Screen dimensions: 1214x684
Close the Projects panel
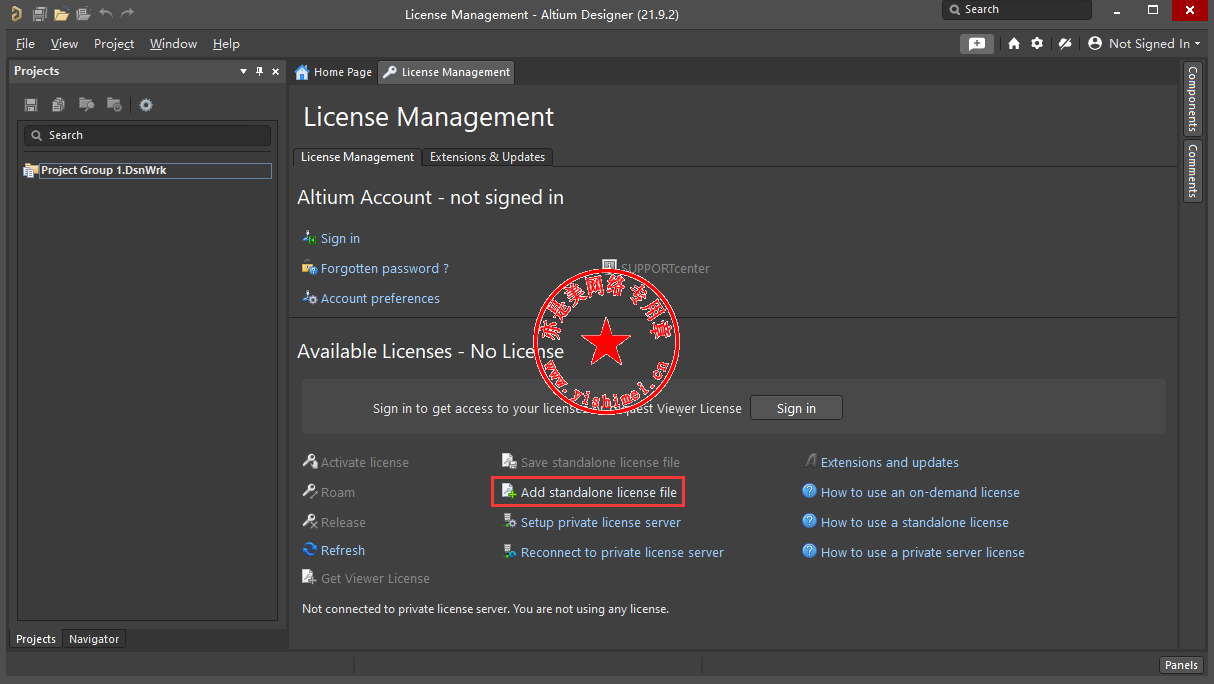click(275, 71)
